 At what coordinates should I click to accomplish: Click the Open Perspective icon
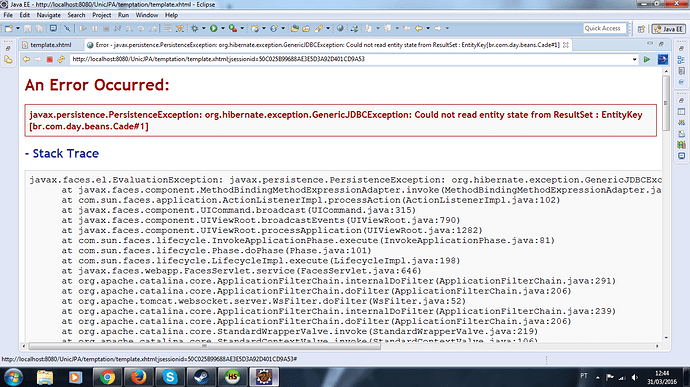[x=641, y=29]
